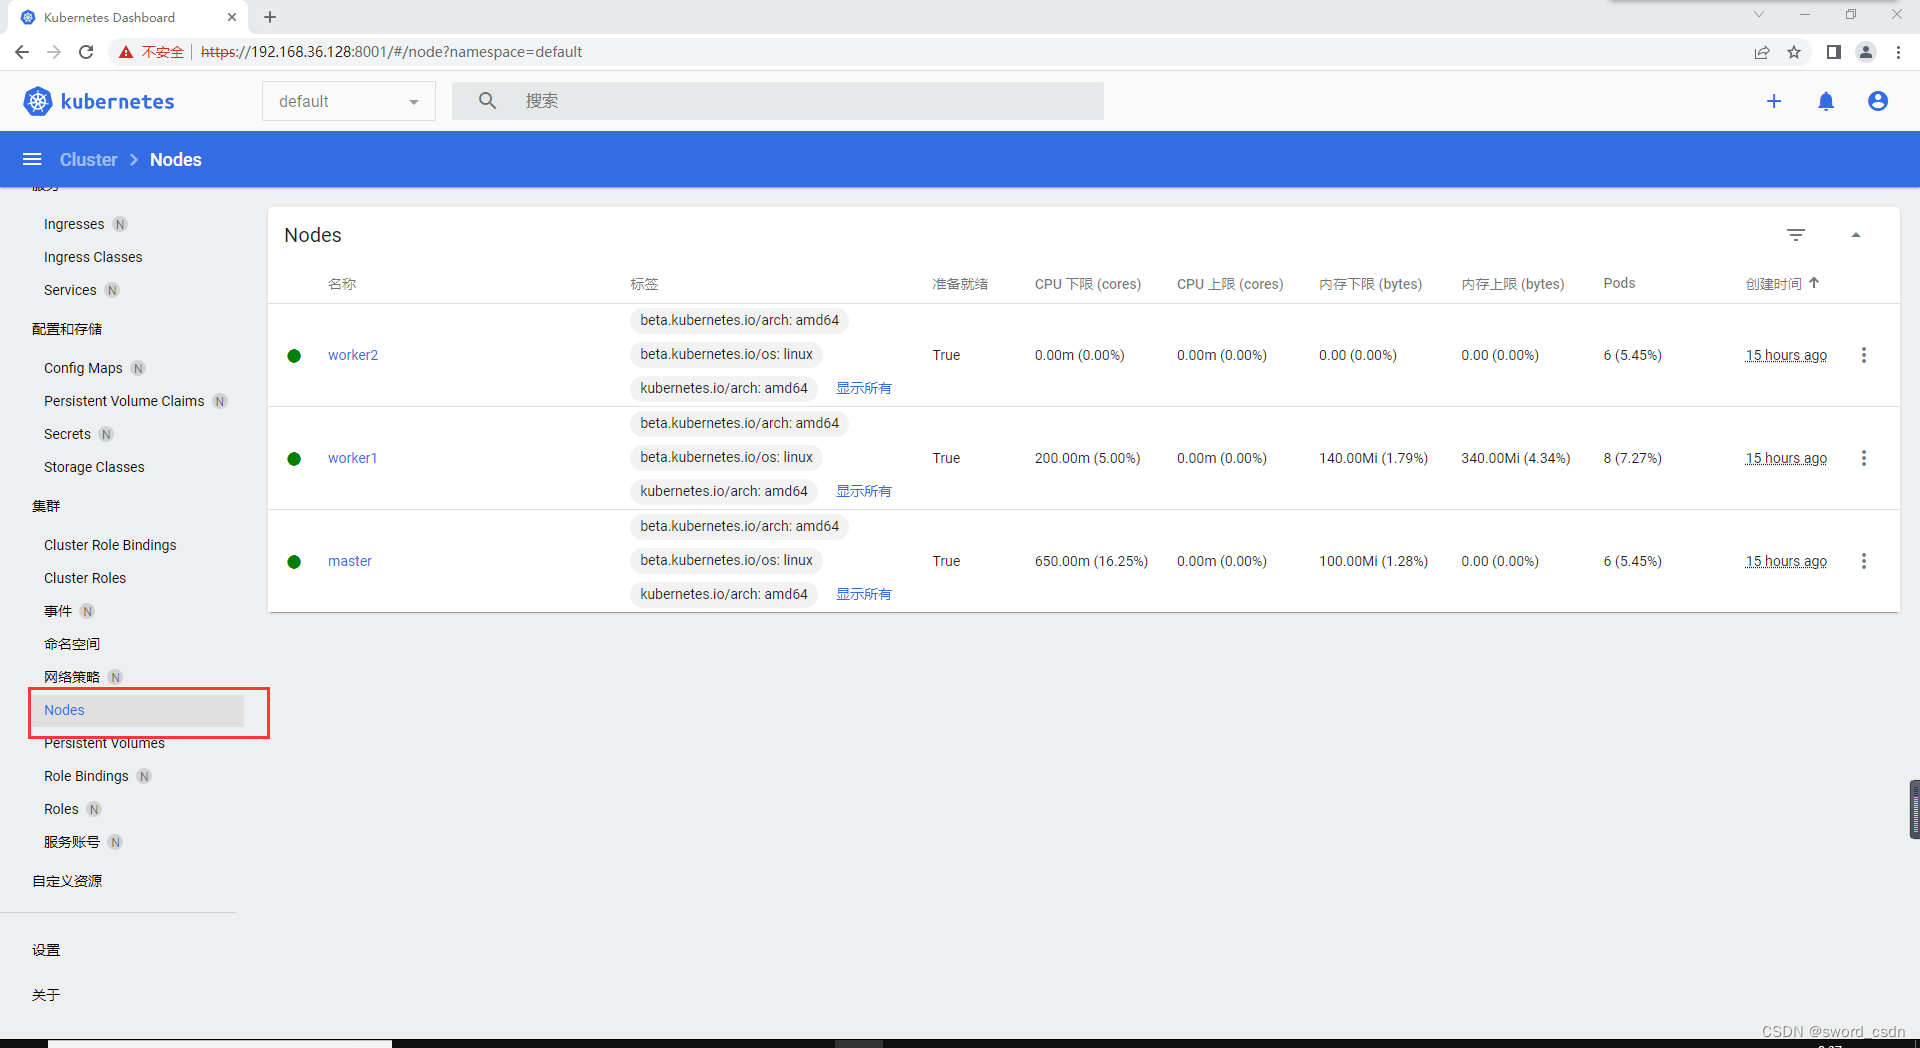This screenshot has height=1048, width=1920.
Task: Open a new browser tab
Action: pyautogui.click(x=270, y=17)
